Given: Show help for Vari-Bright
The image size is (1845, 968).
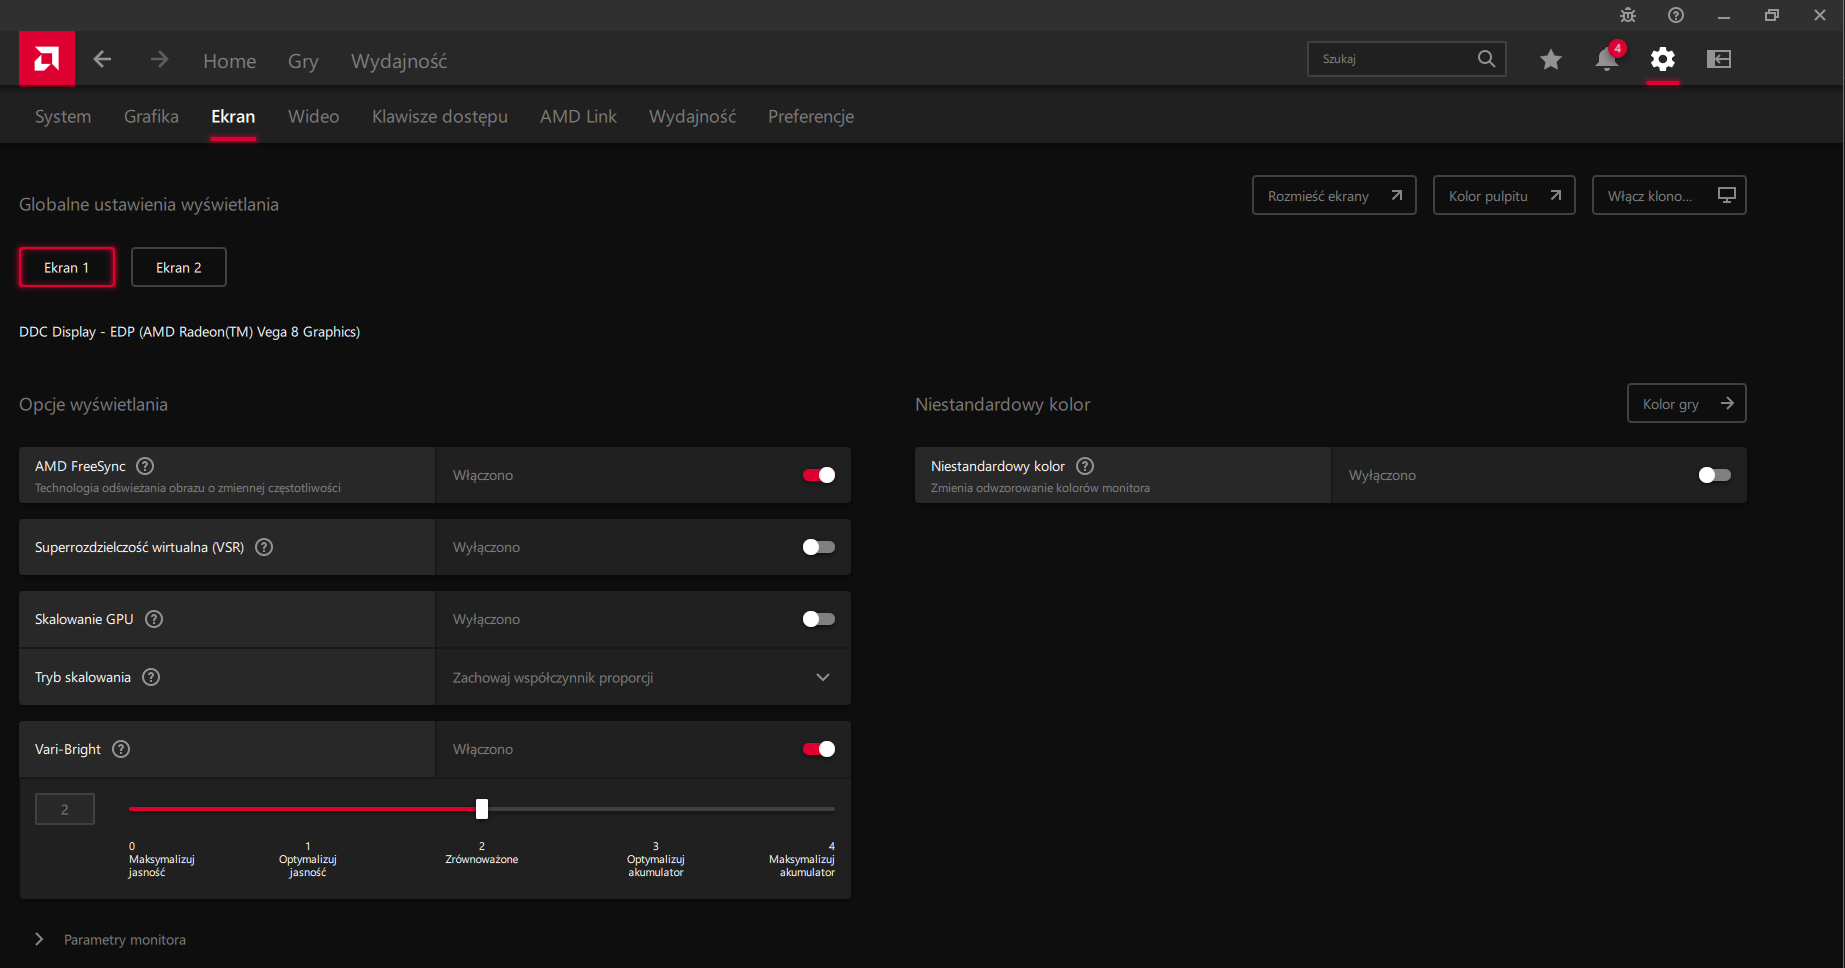Looking at the screenshot, I should coord(121,749).
